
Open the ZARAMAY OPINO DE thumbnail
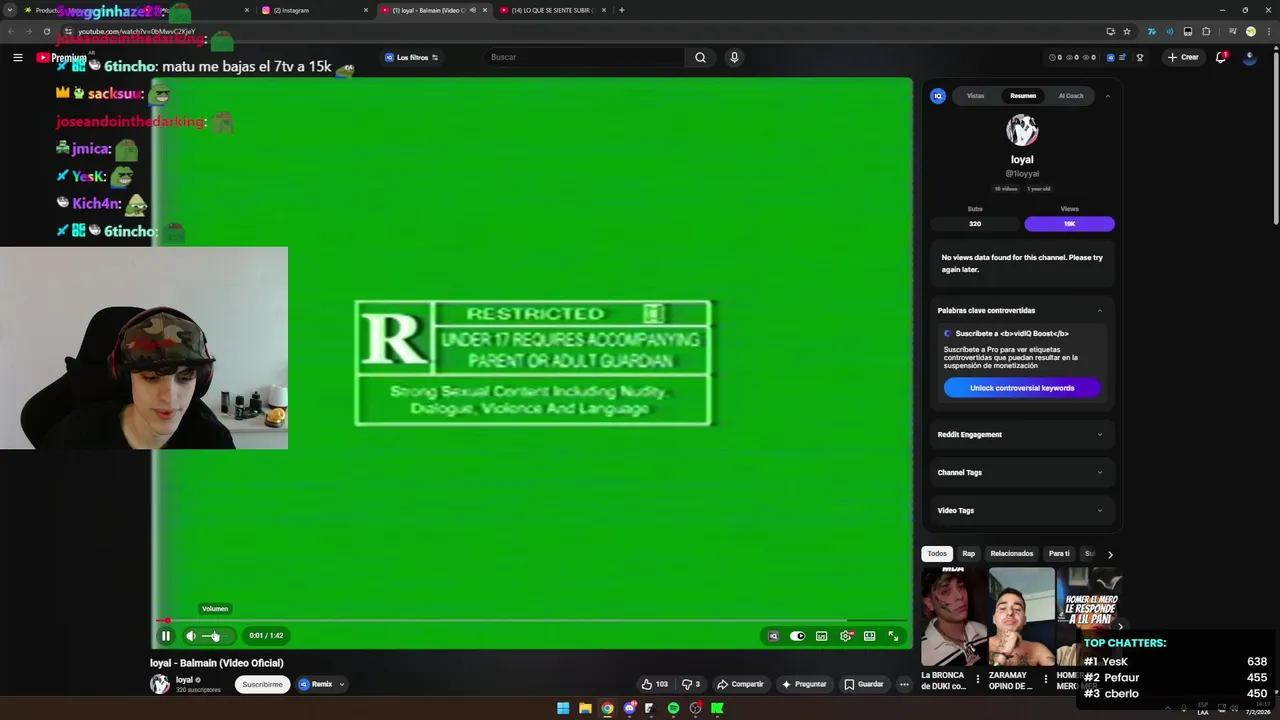click(x=1021, y=617)
